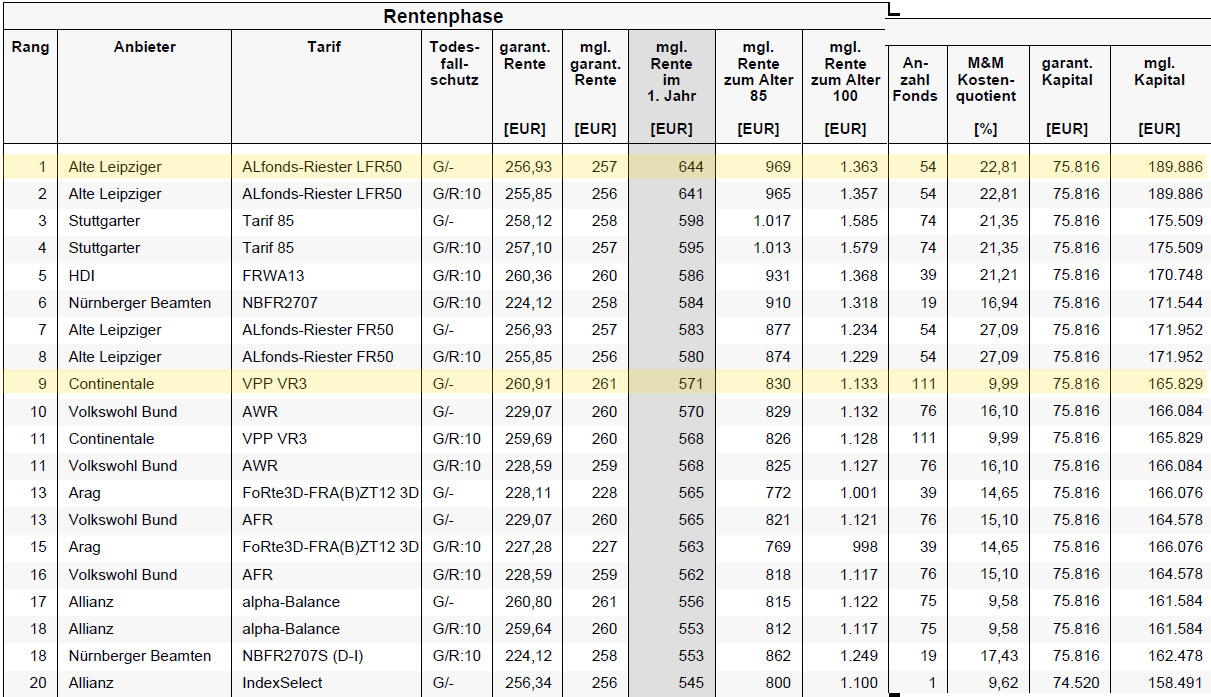The width and height of the screenshot is (1211, 697).
Task: Click the 1.100 pension at age 100
Action: 859,683
